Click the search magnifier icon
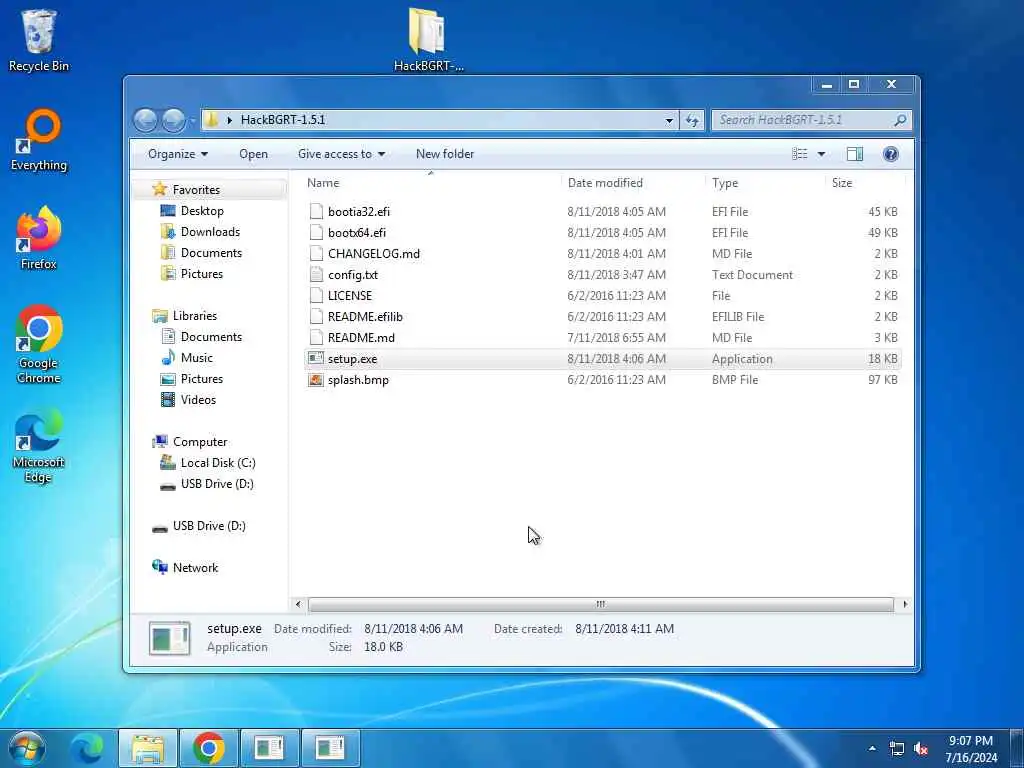The image size is (1024, 768). (x=900, y=120)
